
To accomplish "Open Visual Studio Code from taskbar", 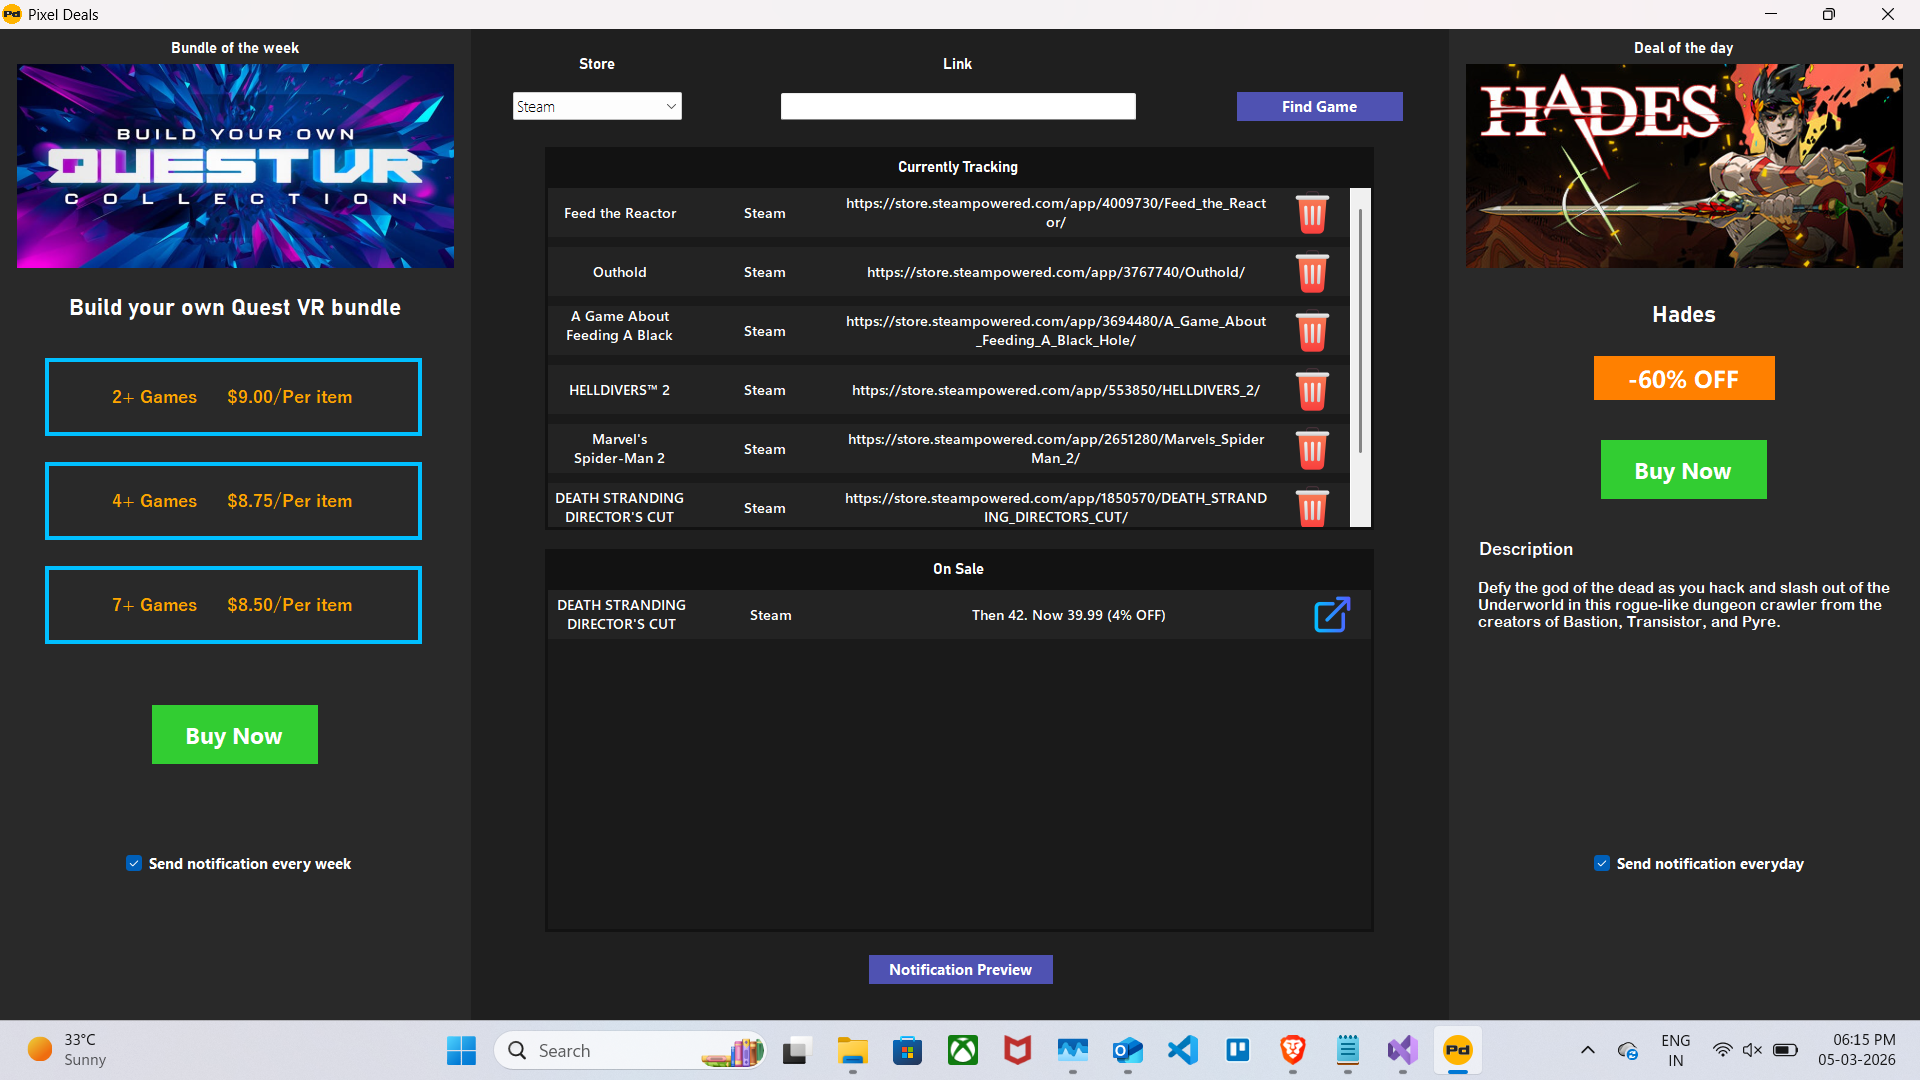I will click(1183, 1050).
